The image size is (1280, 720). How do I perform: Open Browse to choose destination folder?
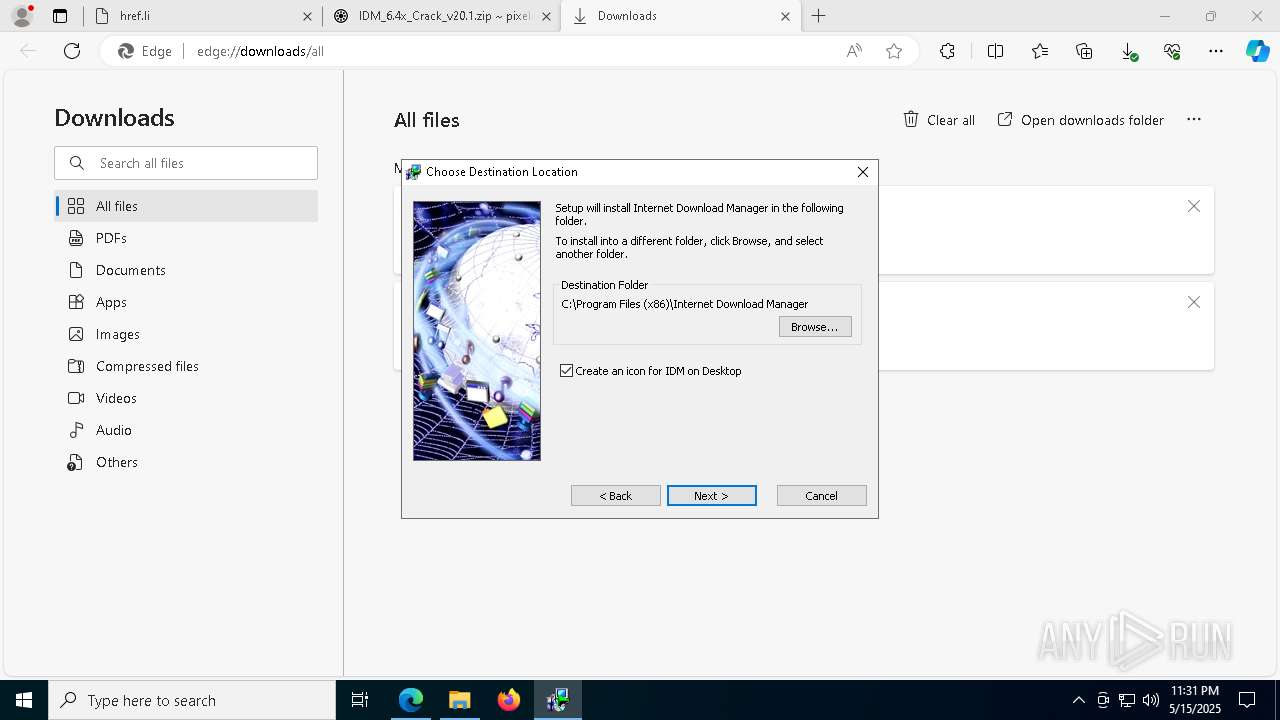tap(815, 327)
